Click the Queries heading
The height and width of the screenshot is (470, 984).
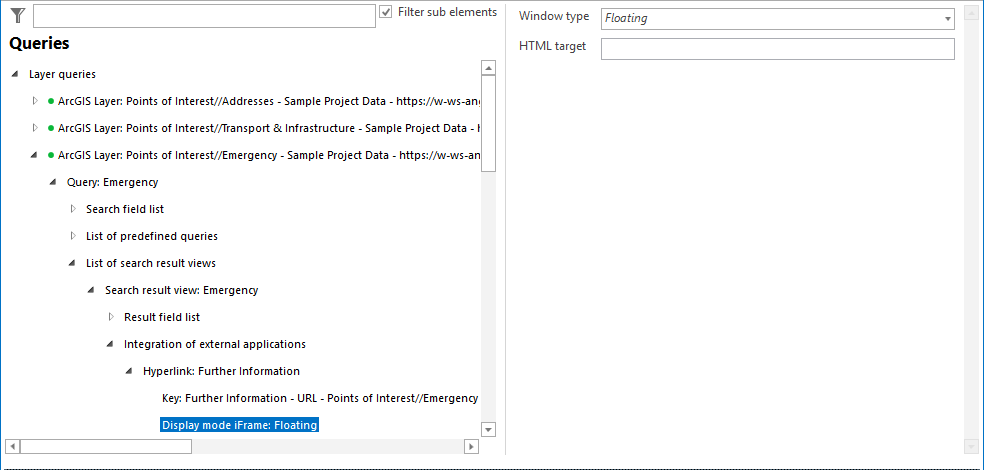39,43
